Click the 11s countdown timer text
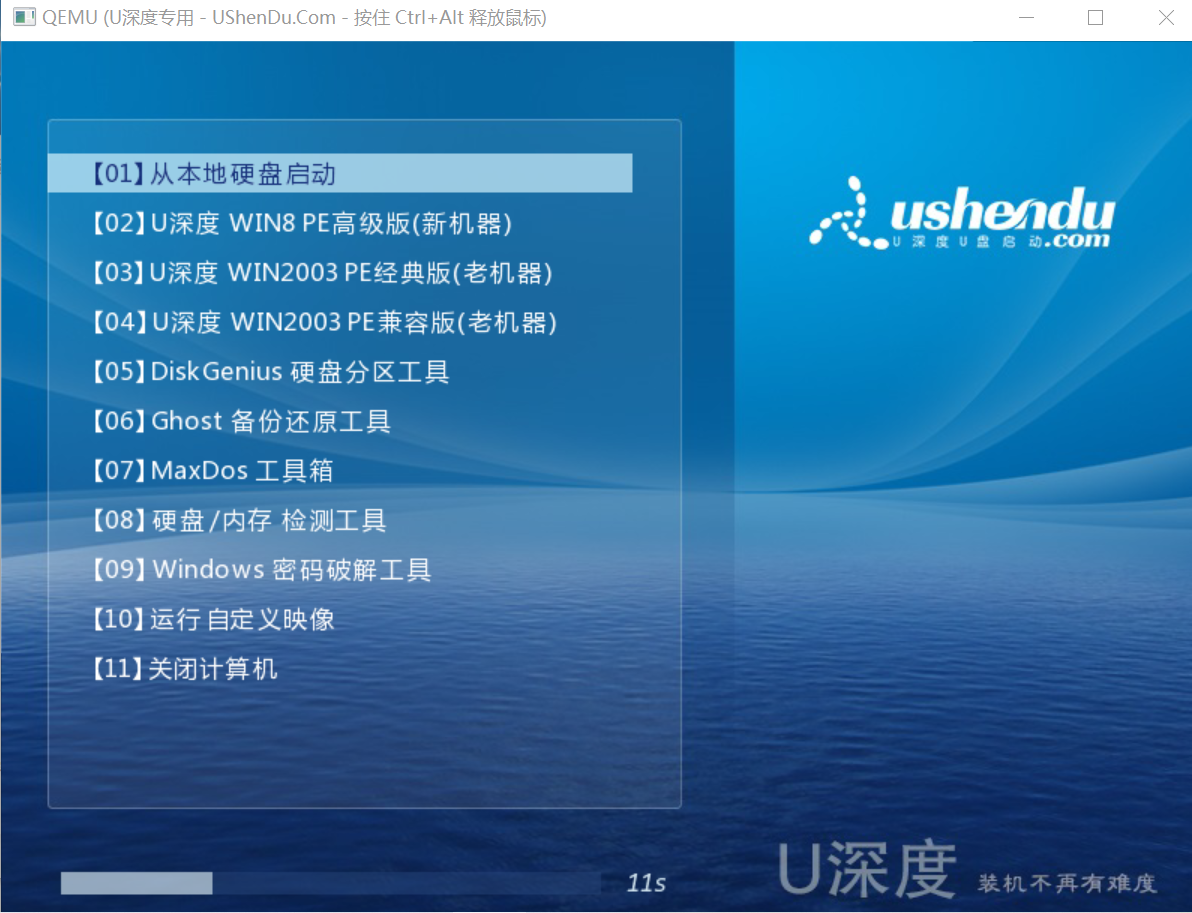 coord(646,883)
